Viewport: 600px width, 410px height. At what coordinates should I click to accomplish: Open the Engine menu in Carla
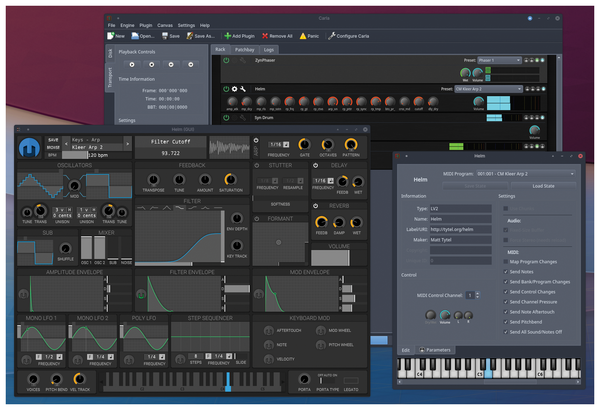point(127,25)
